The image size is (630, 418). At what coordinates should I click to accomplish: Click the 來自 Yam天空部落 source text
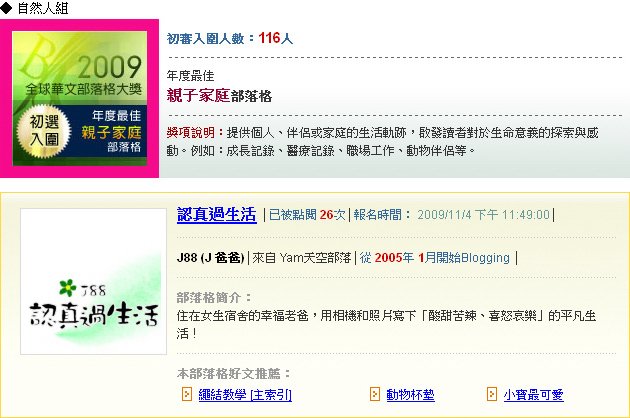coord(302,257)
